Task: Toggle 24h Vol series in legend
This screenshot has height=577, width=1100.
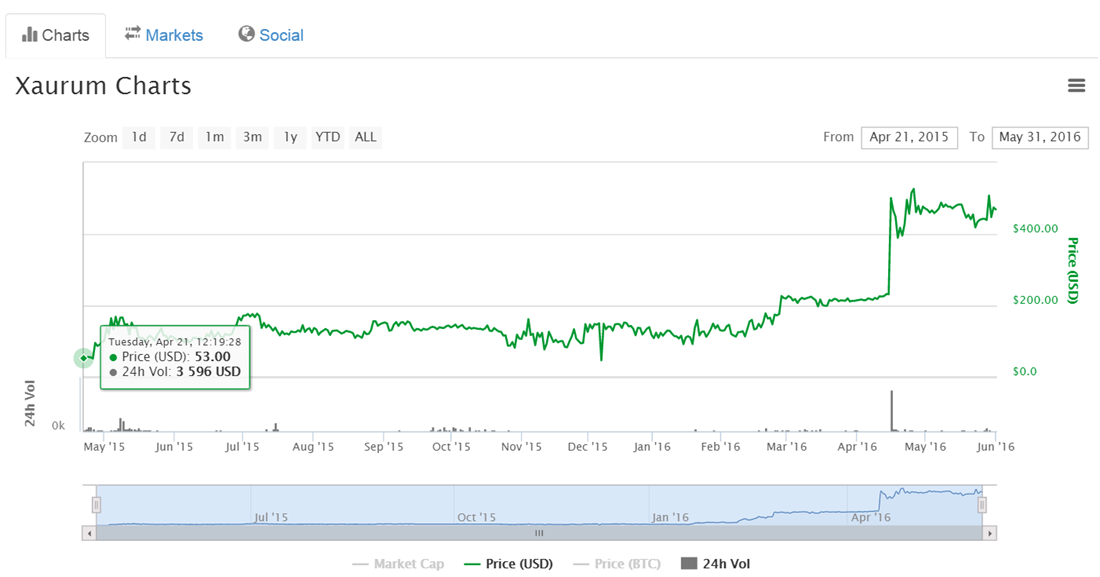Action: [715, 564]
